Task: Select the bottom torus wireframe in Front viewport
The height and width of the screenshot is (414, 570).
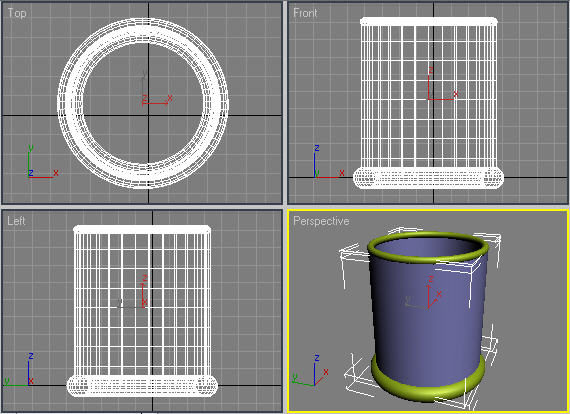Action: click(x=429, y=178)
